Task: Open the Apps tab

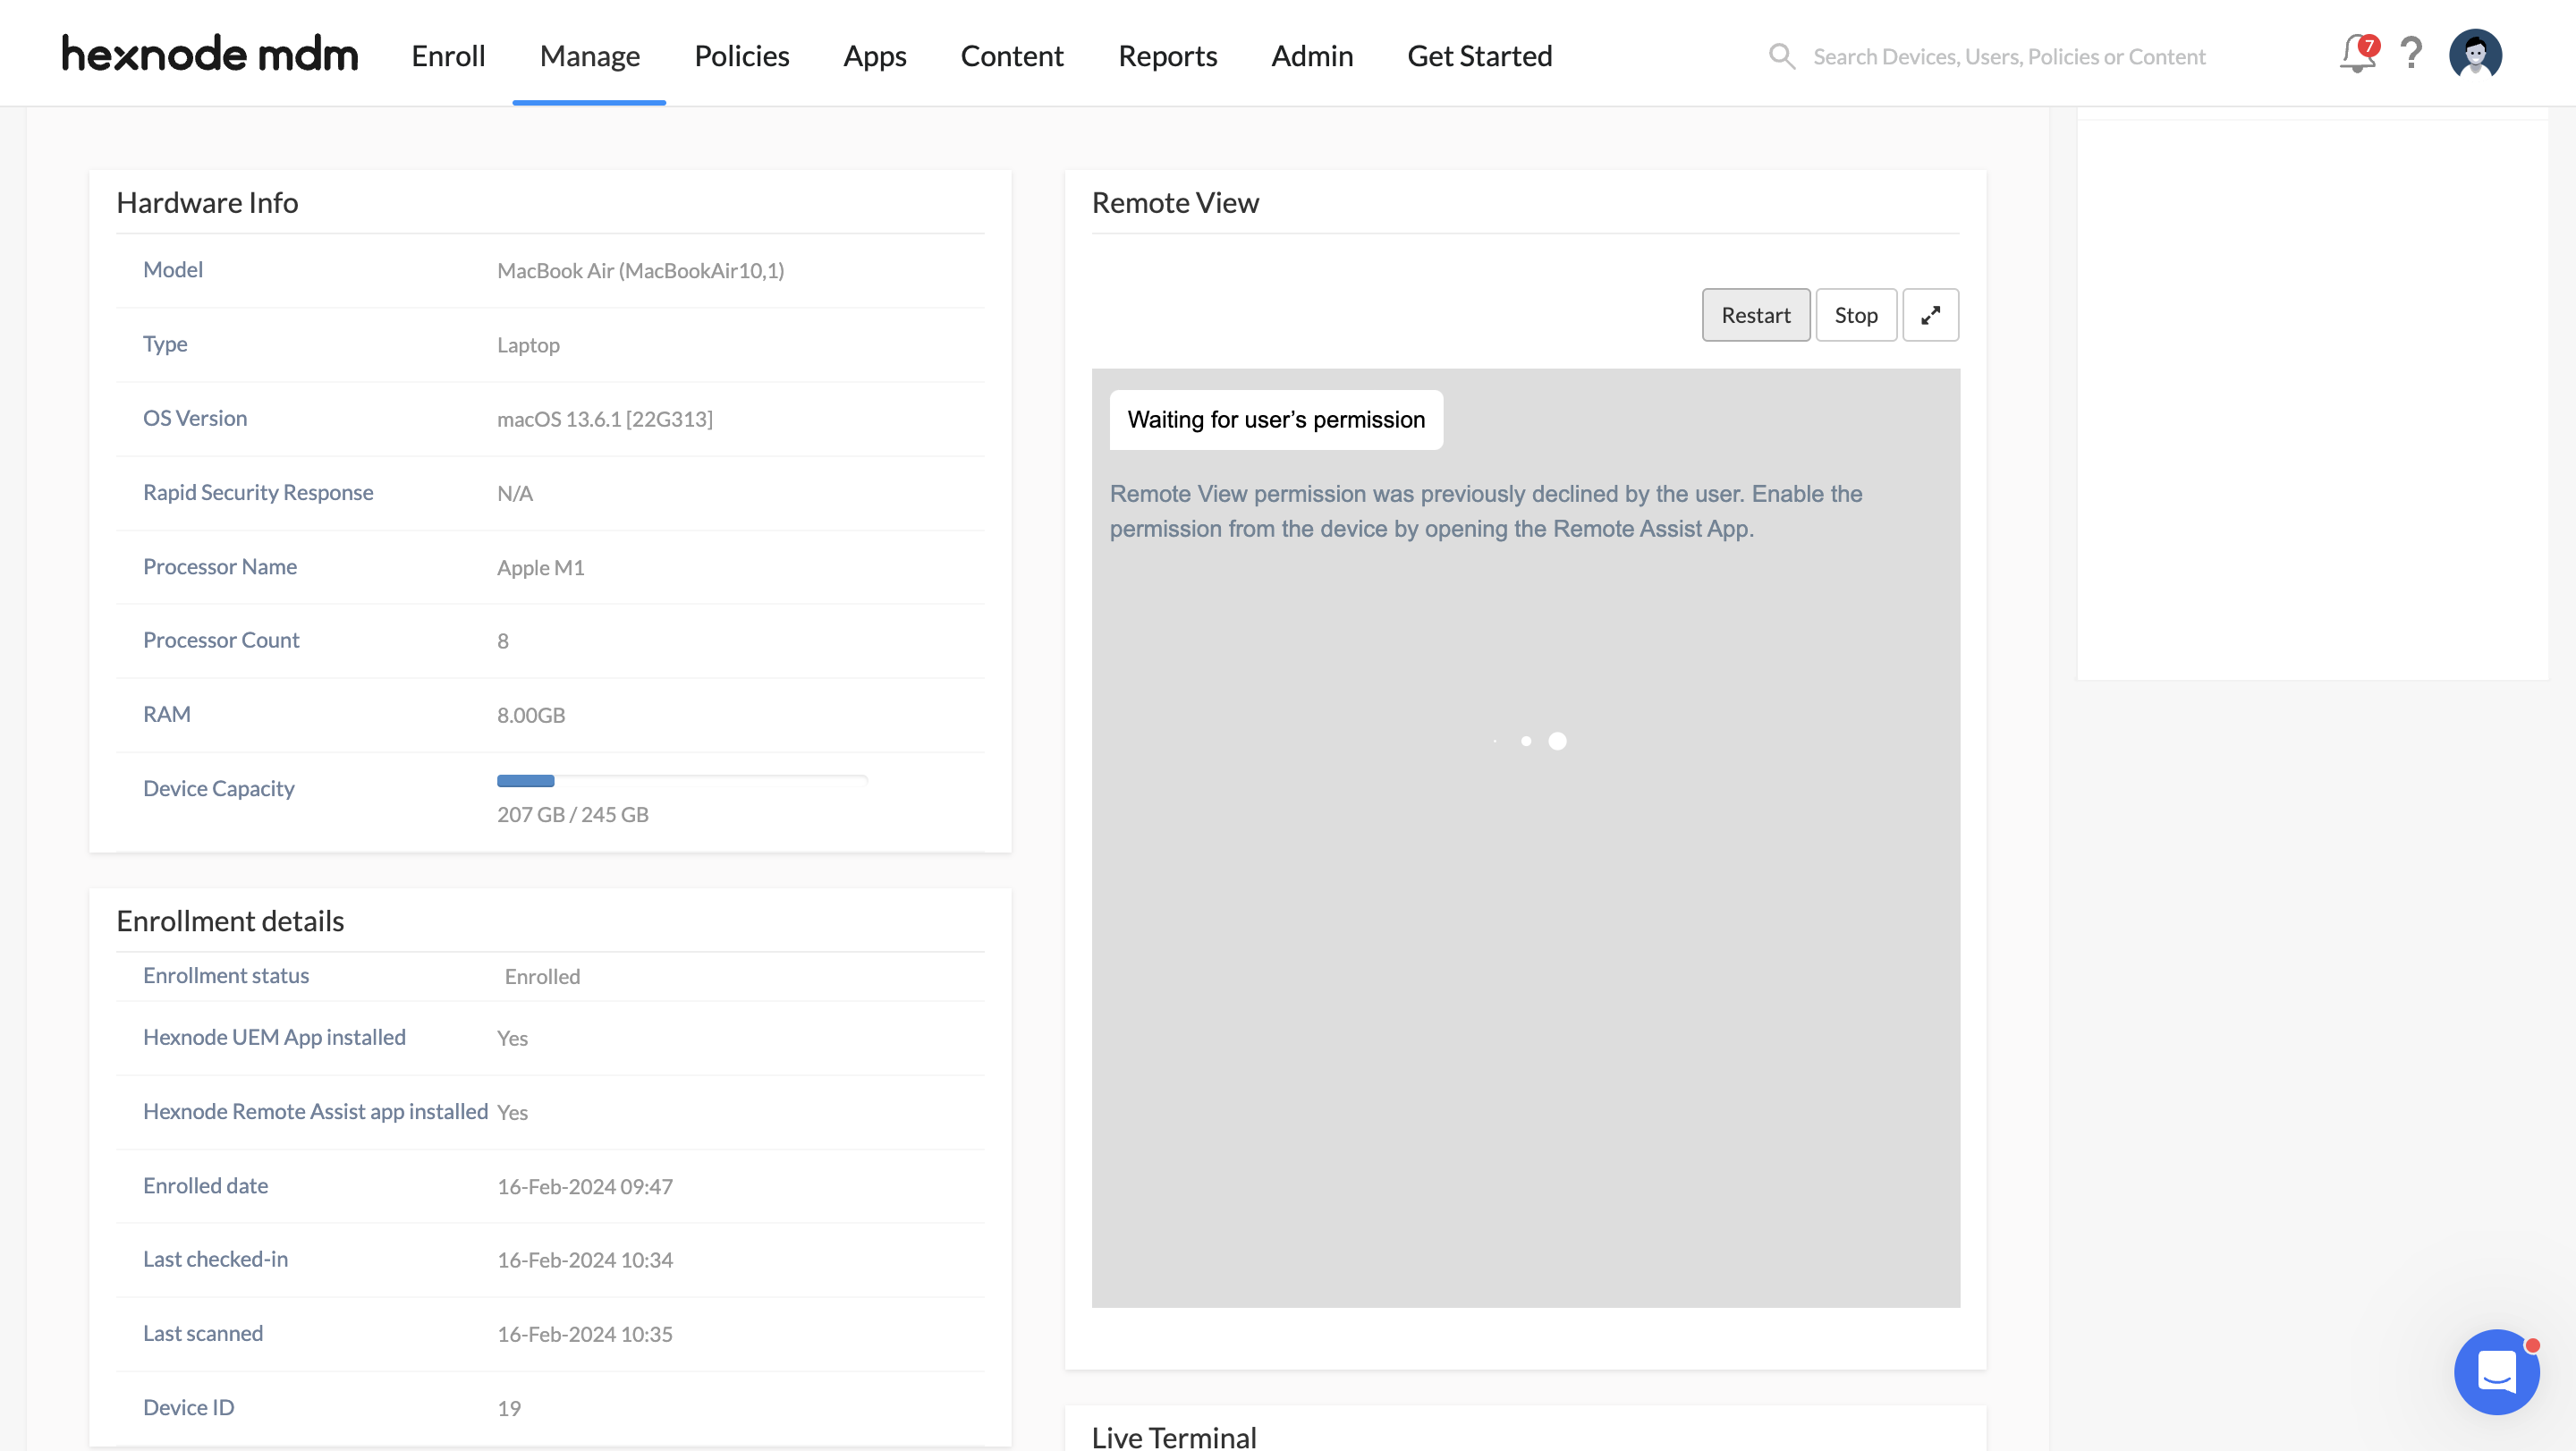Action: coord(874,56)
